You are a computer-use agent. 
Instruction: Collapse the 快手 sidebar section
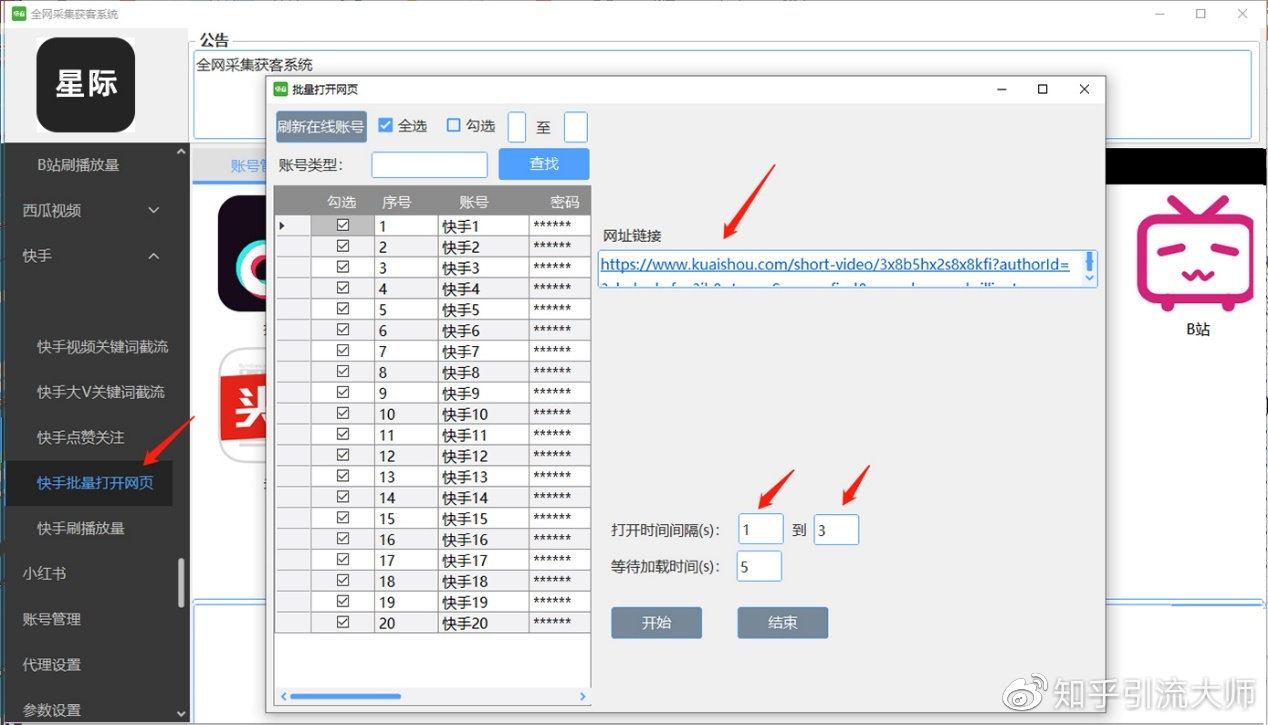pos(154,256)
